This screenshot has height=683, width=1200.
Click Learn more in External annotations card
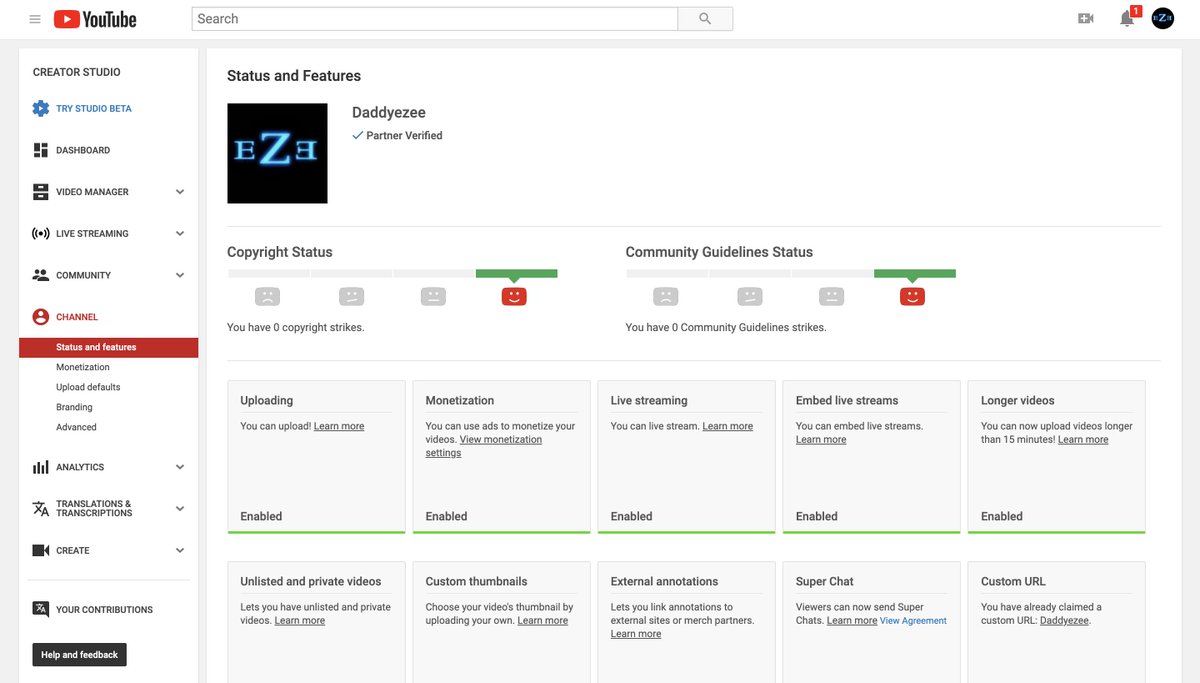click(x=636, y=634)
